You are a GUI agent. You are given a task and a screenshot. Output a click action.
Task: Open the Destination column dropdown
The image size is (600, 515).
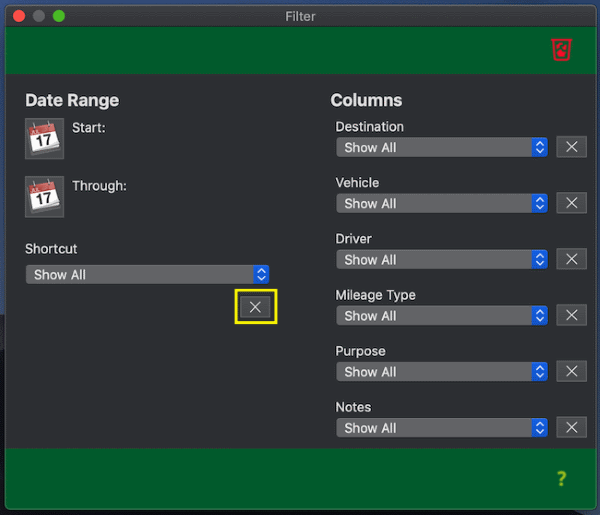[442, 147]
